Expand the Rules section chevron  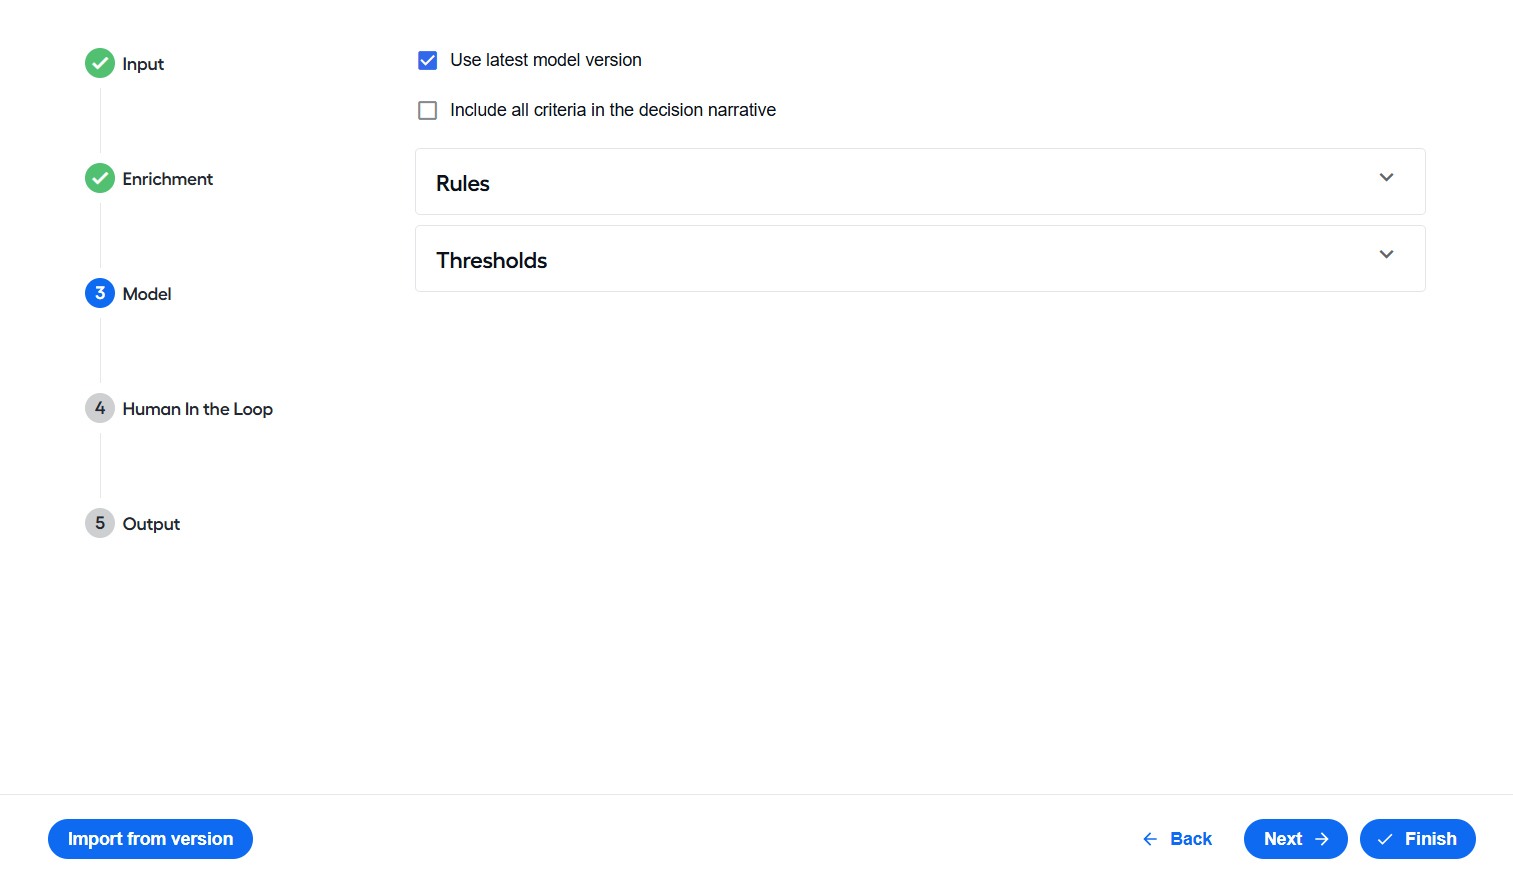(1386, 177)
